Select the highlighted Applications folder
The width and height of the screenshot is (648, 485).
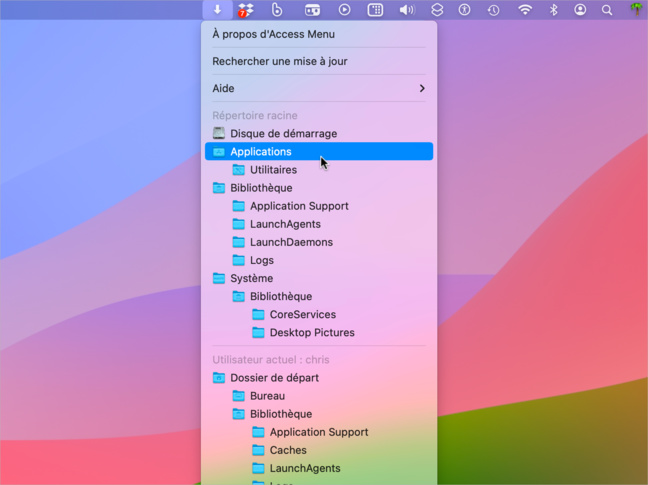tap(319, 152)
